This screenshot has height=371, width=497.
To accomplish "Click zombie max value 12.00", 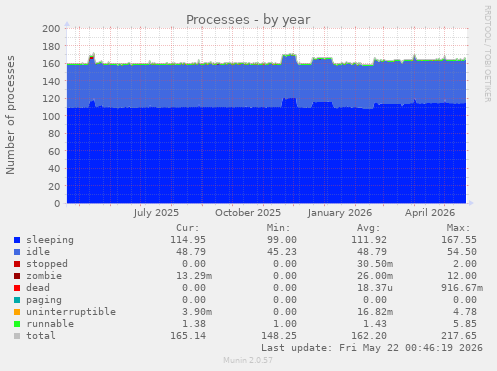I will 462,276.
